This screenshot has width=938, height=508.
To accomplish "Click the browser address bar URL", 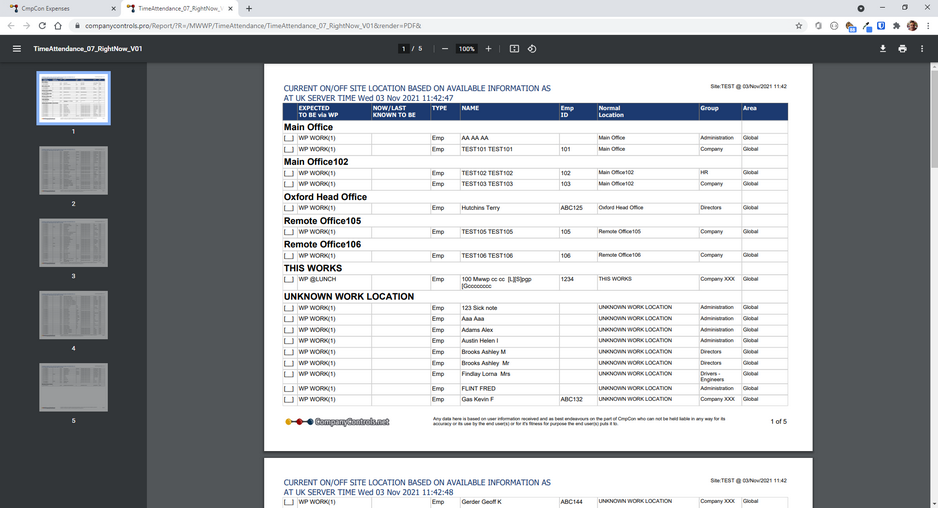I will (253, 26).
